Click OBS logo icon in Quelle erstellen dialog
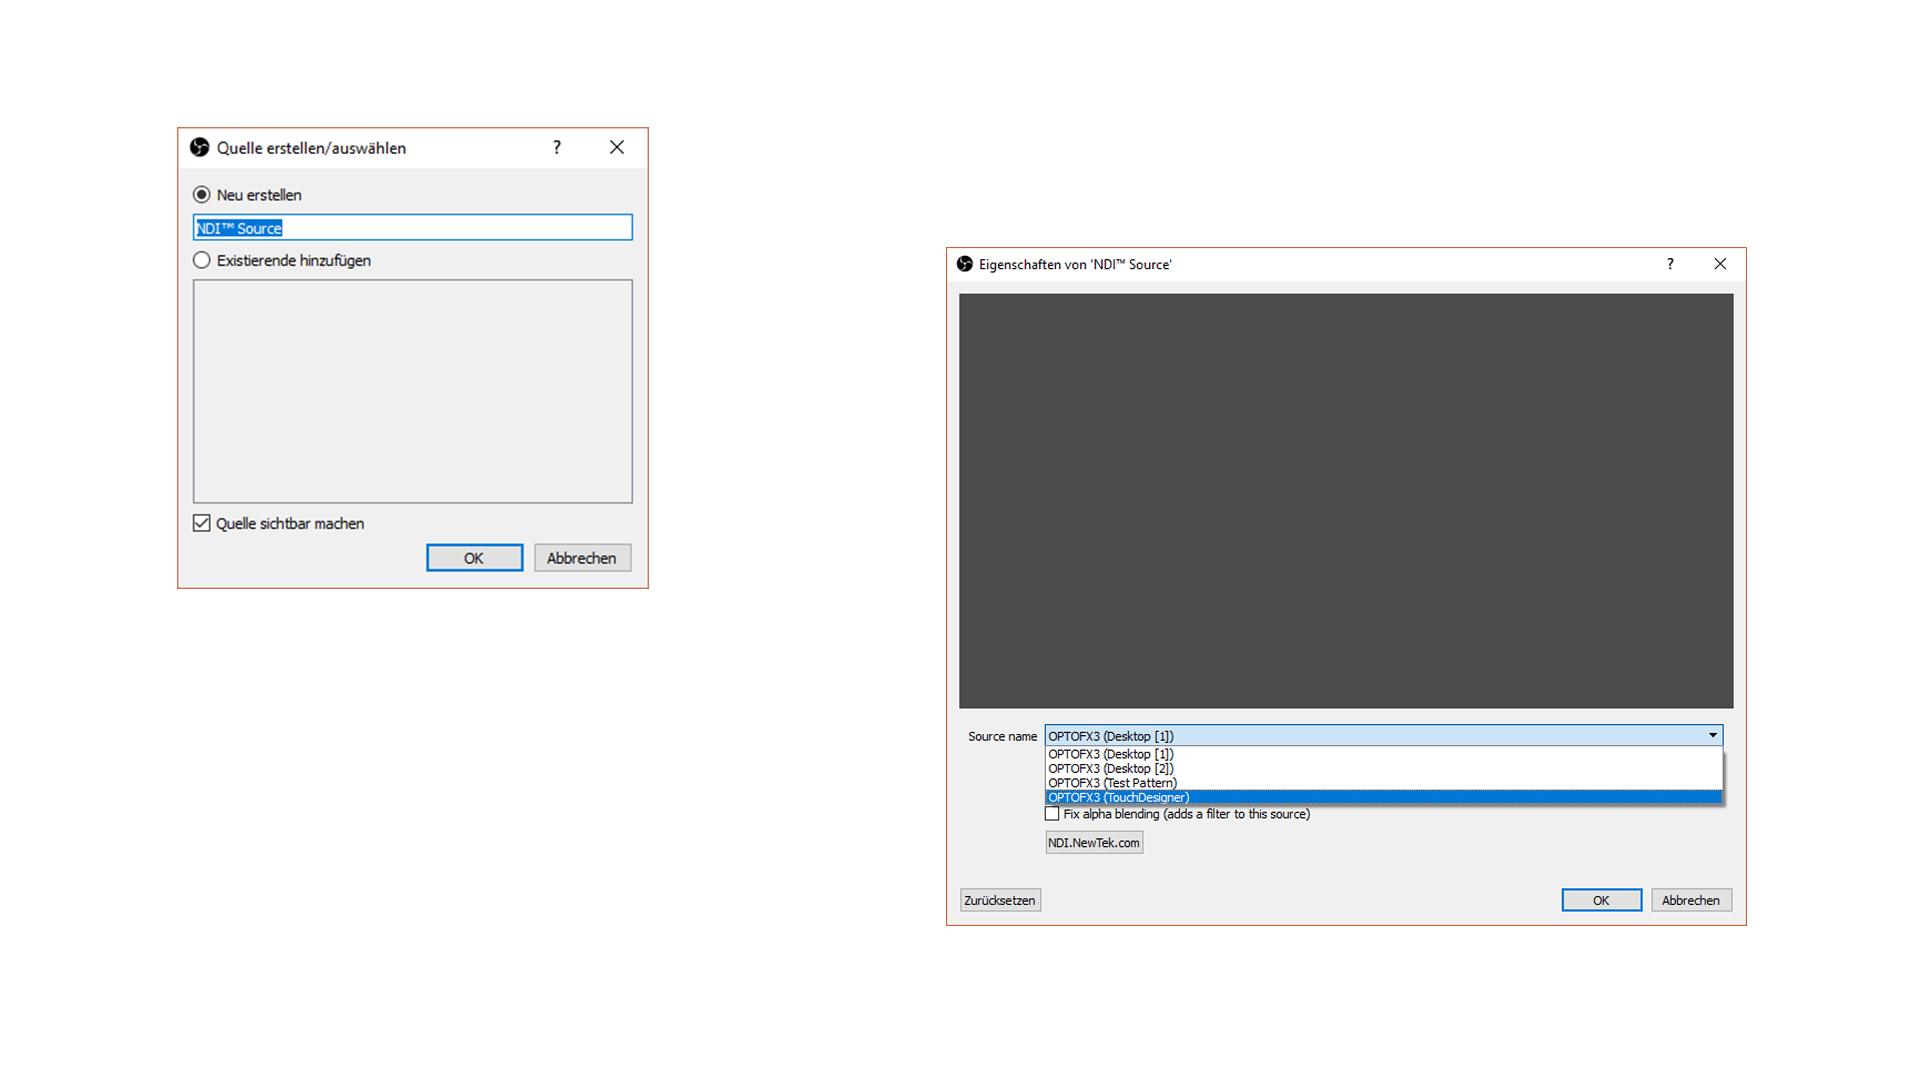The width and height of the screenshot is (1920, 1080). click(x=200, y=148)
